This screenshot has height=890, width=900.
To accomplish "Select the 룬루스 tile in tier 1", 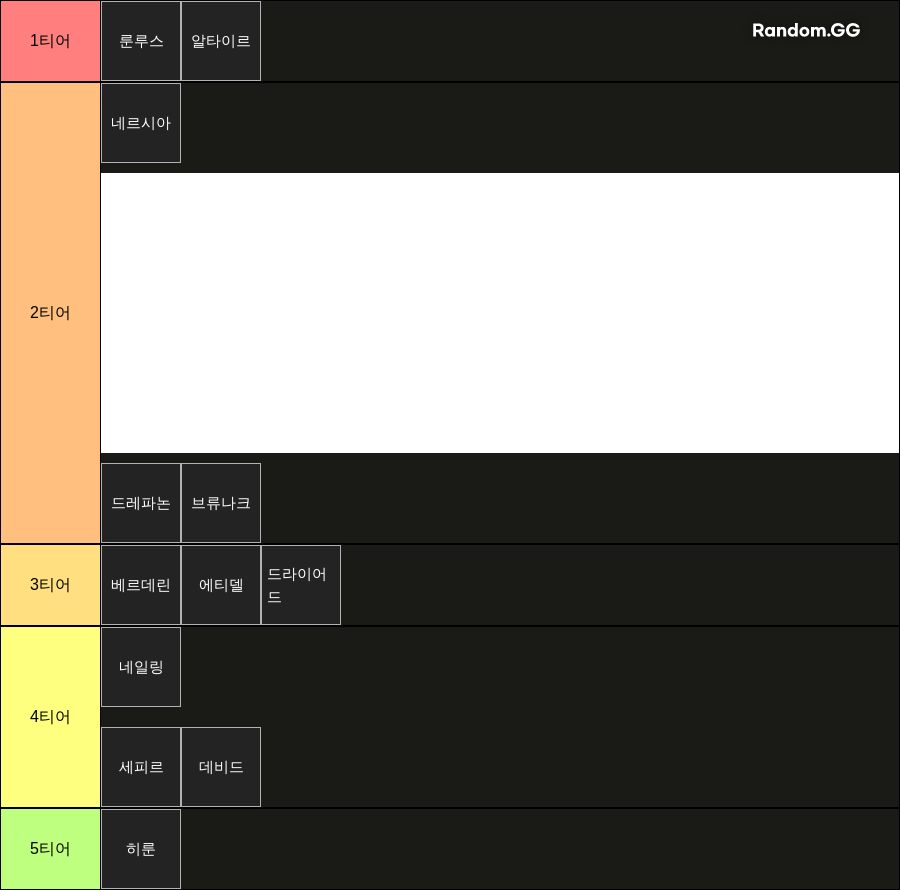I will click(141, 41).
